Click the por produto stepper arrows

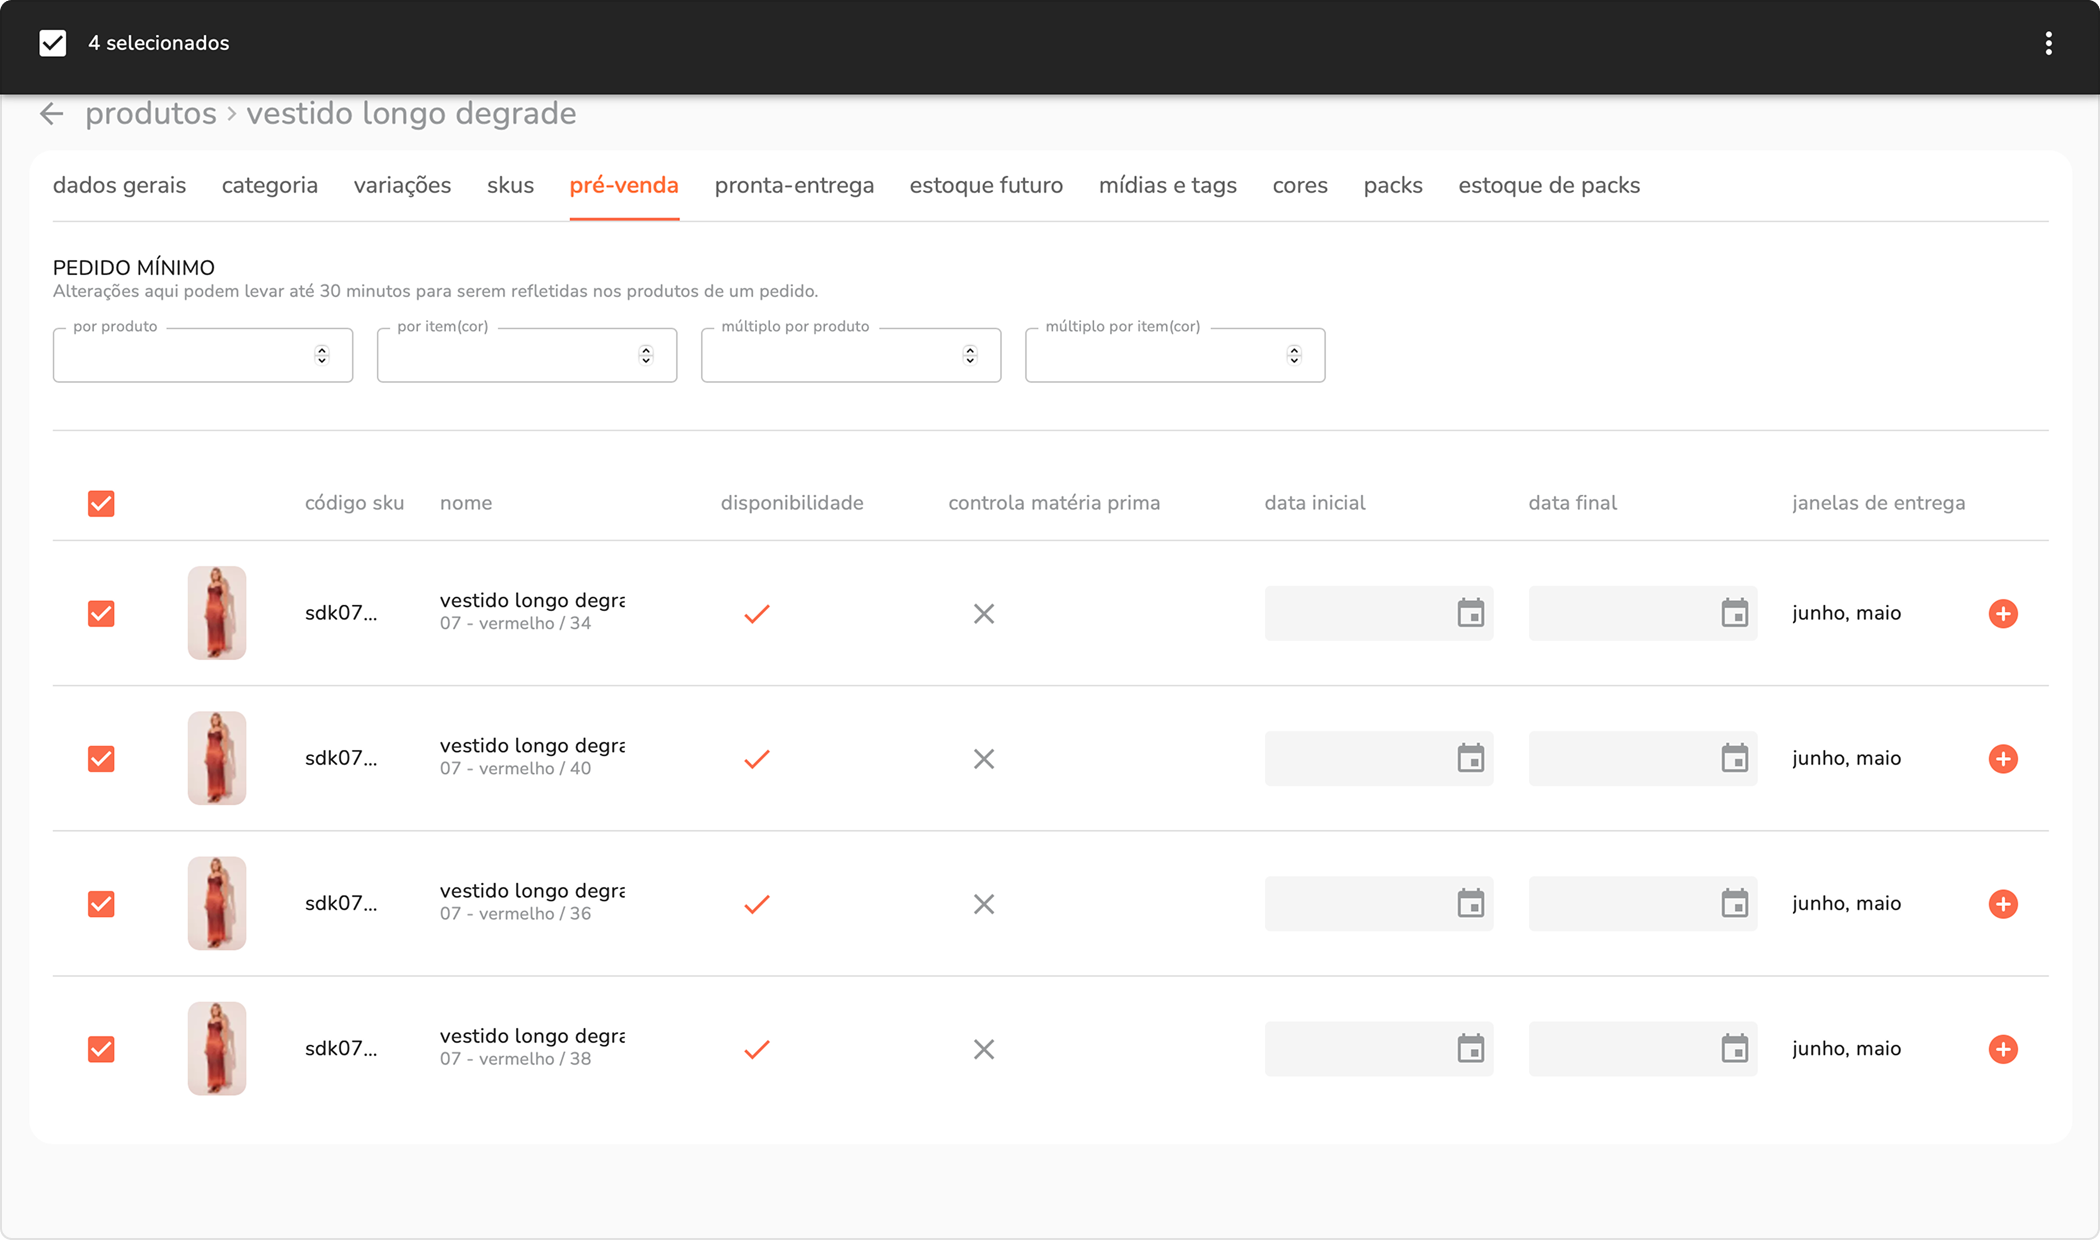pyautogui.click(x=321, y=355)
